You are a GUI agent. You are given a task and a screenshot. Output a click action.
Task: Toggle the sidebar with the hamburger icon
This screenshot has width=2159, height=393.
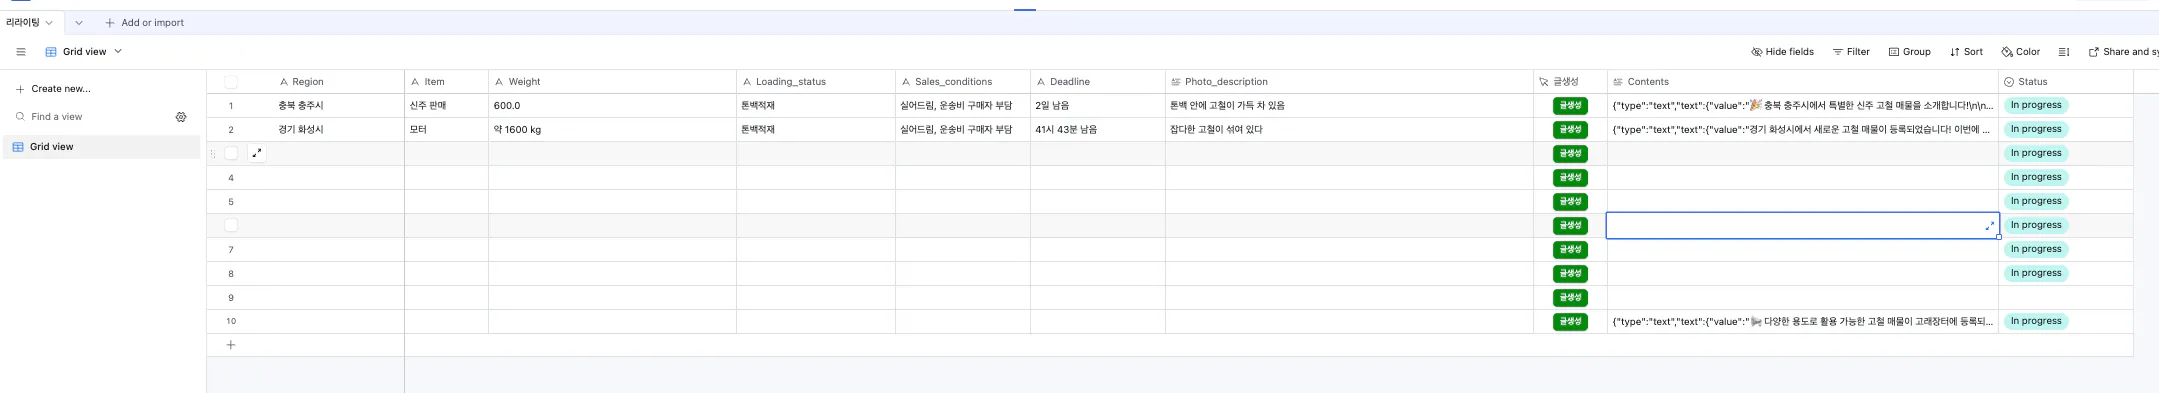21,52
